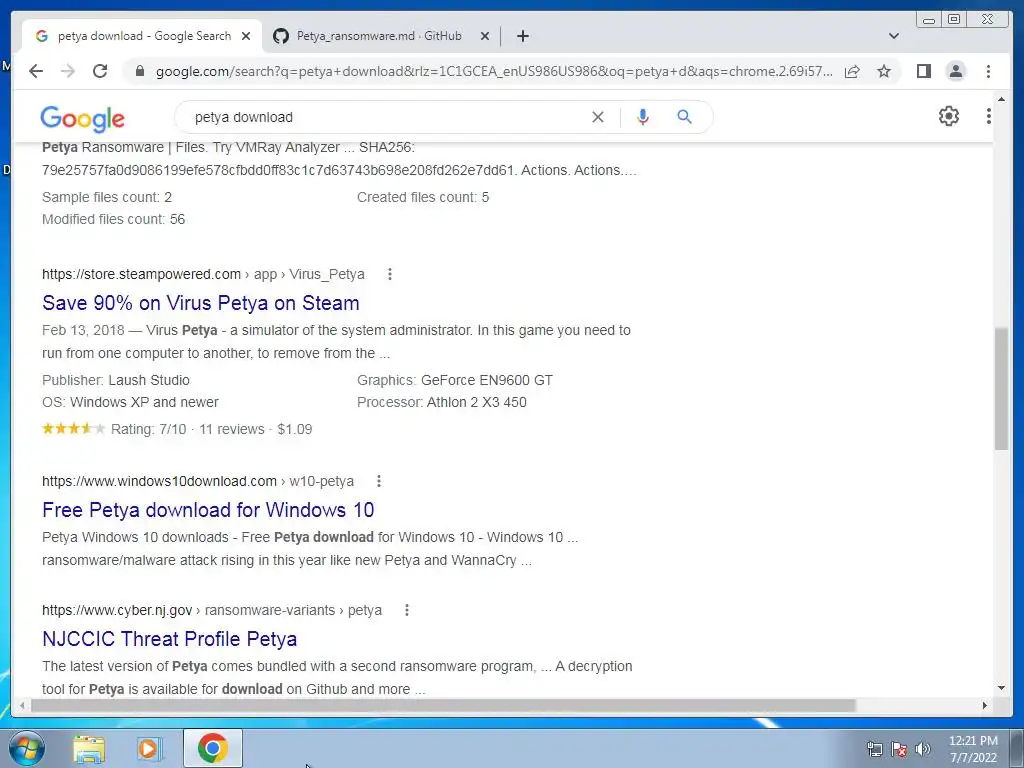Close the Petya_ransomware.md GitHub tab
Screen dimensions: 1024x768
[x=485, y=36]
